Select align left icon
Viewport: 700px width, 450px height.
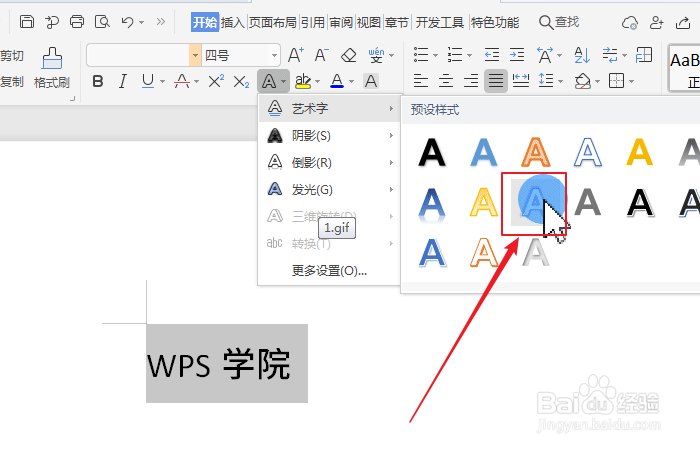pos(421,81)
